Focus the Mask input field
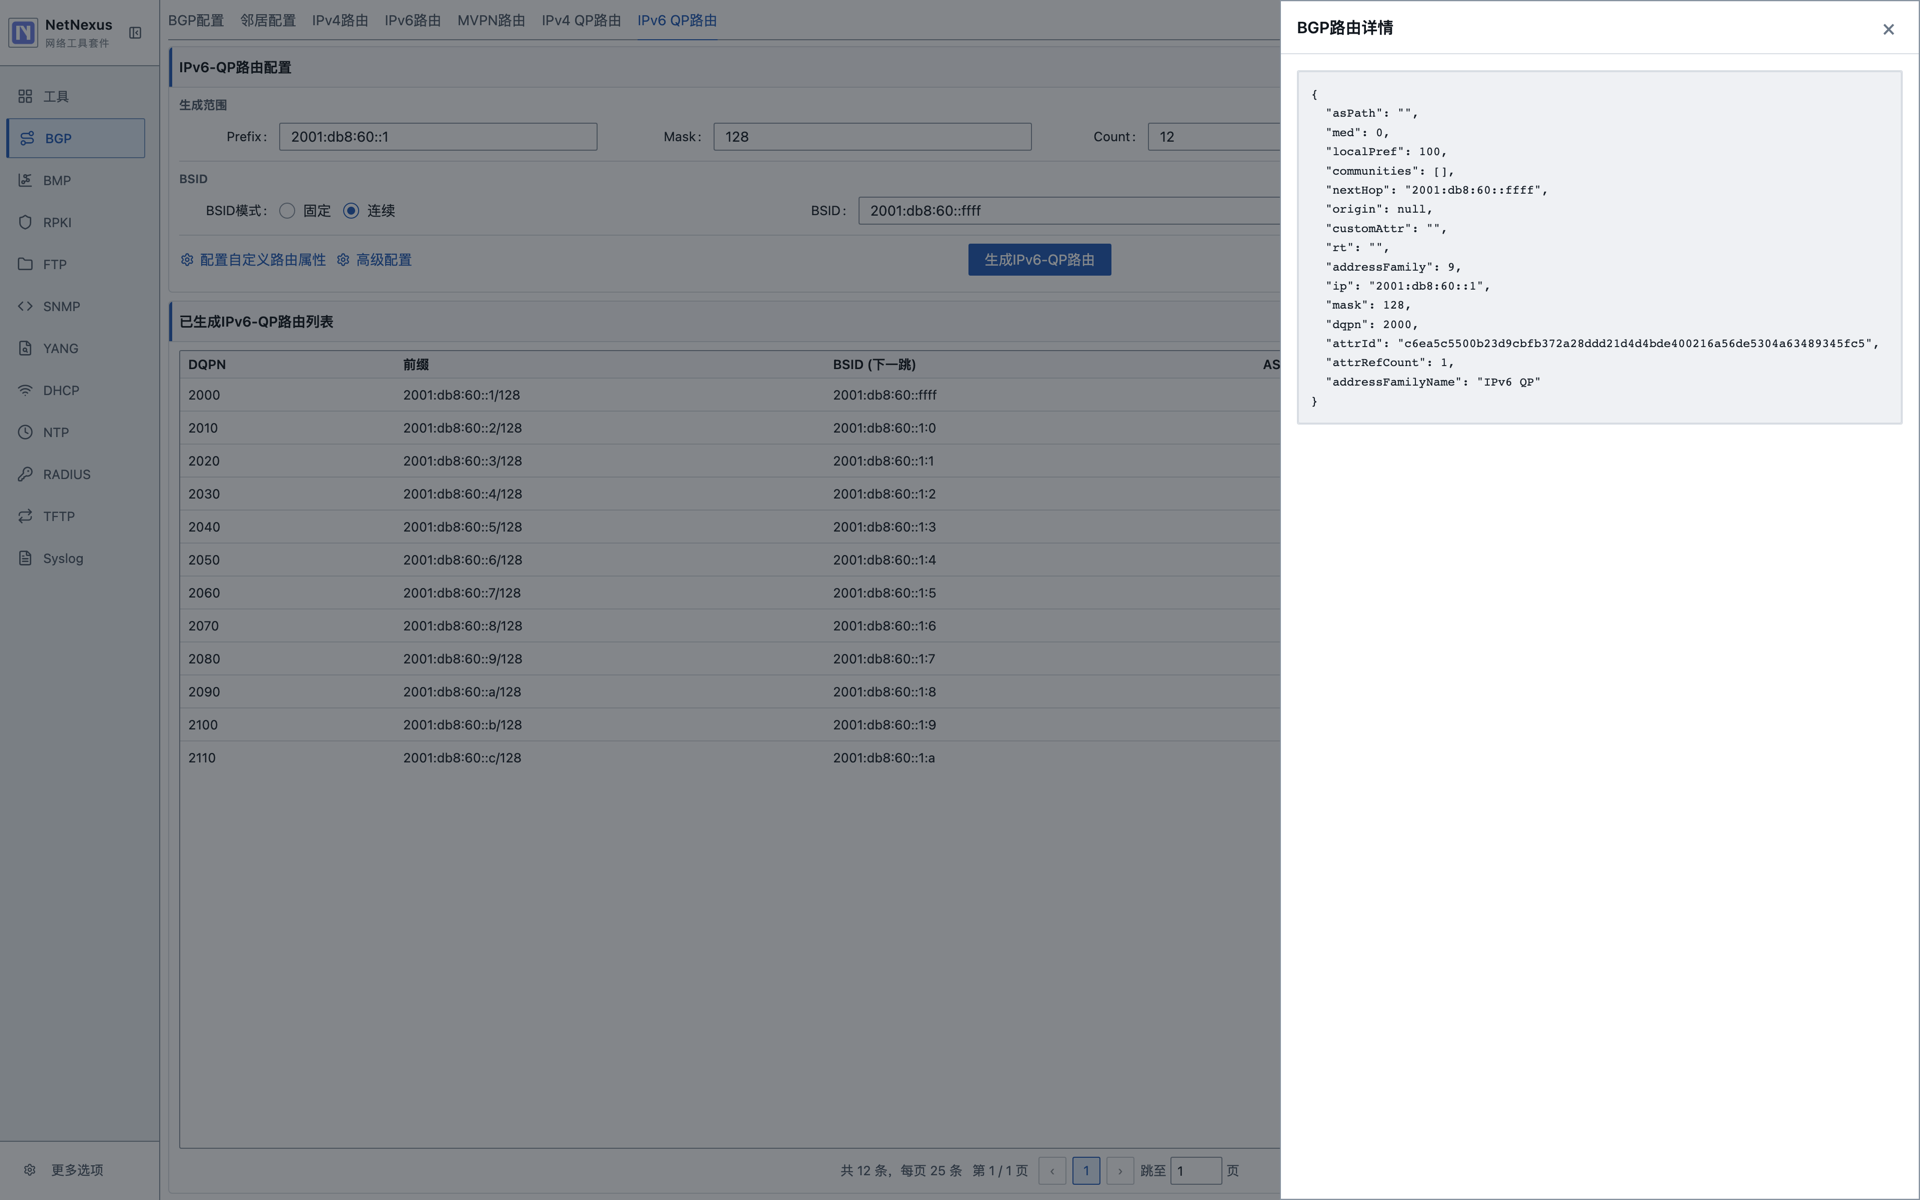Screen dimensions: 1920x1200 click(872, 137)
